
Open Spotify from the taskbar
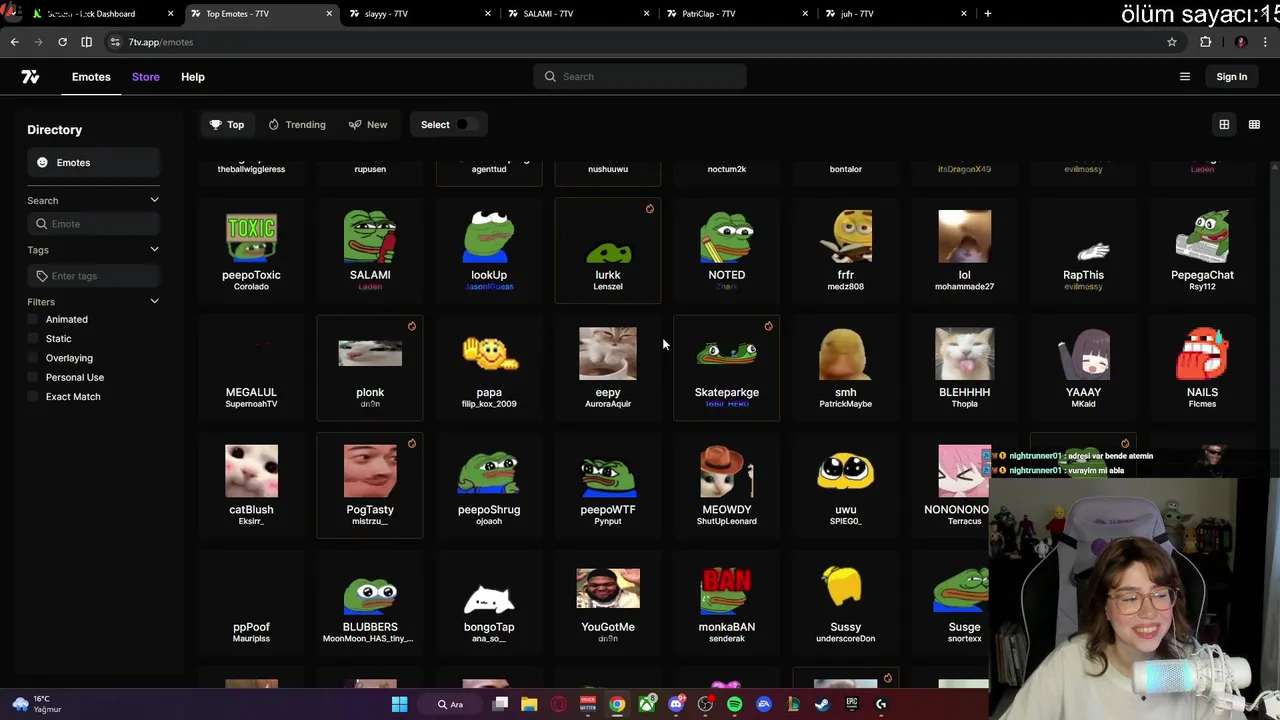tap(735, 704)
